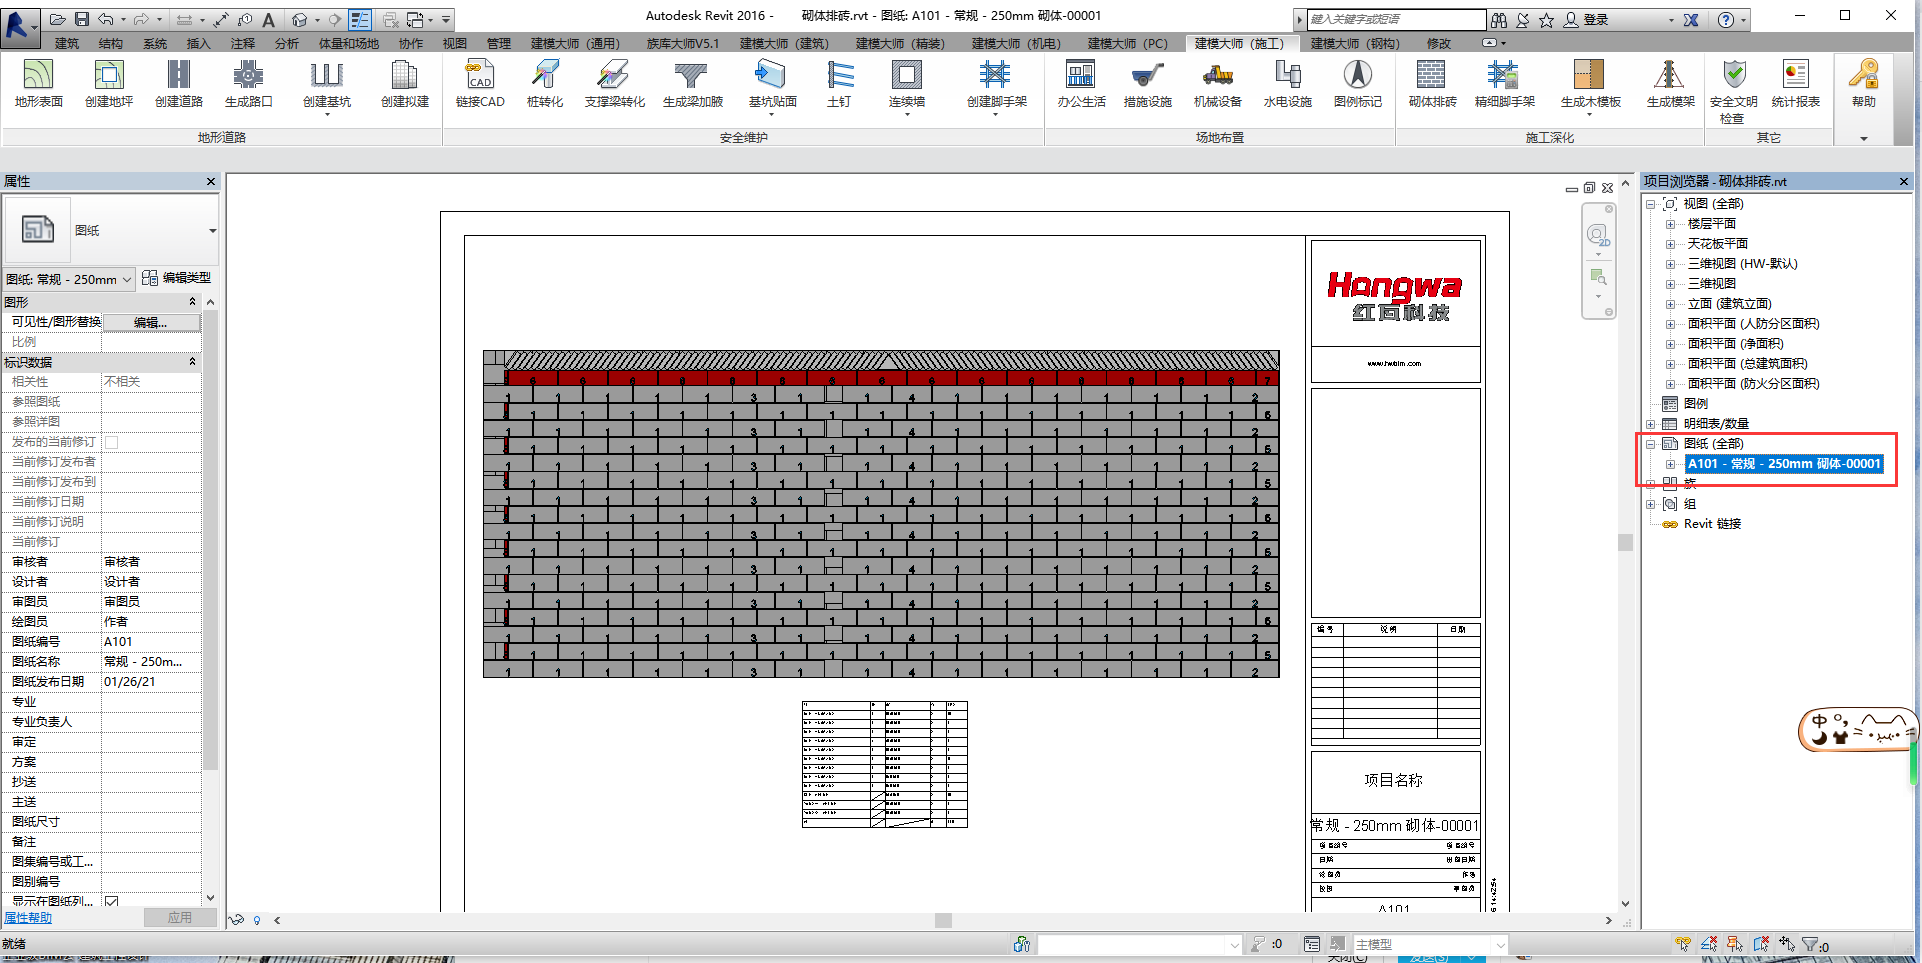The height and width of the screenshot is (963, 1922).
Task: Click the 创建脚手架 scaffold tool
Action: 996,86
